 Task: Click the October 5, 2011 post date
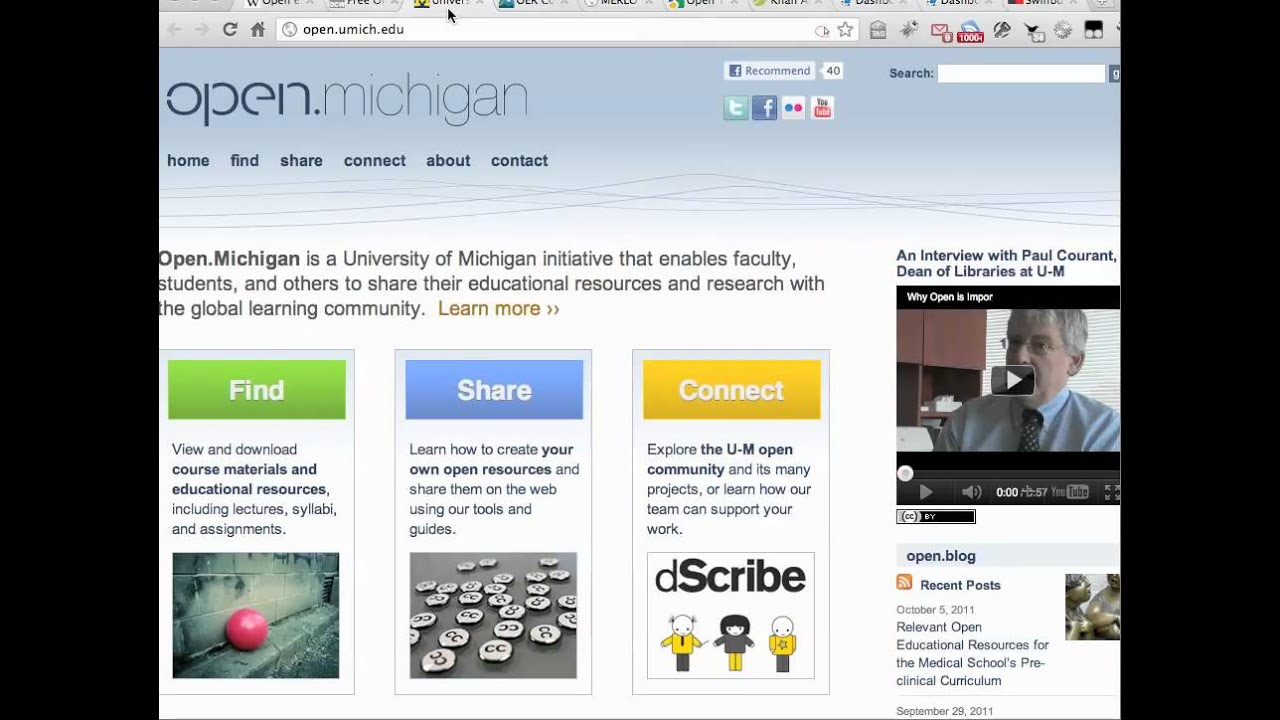point(935,610)
